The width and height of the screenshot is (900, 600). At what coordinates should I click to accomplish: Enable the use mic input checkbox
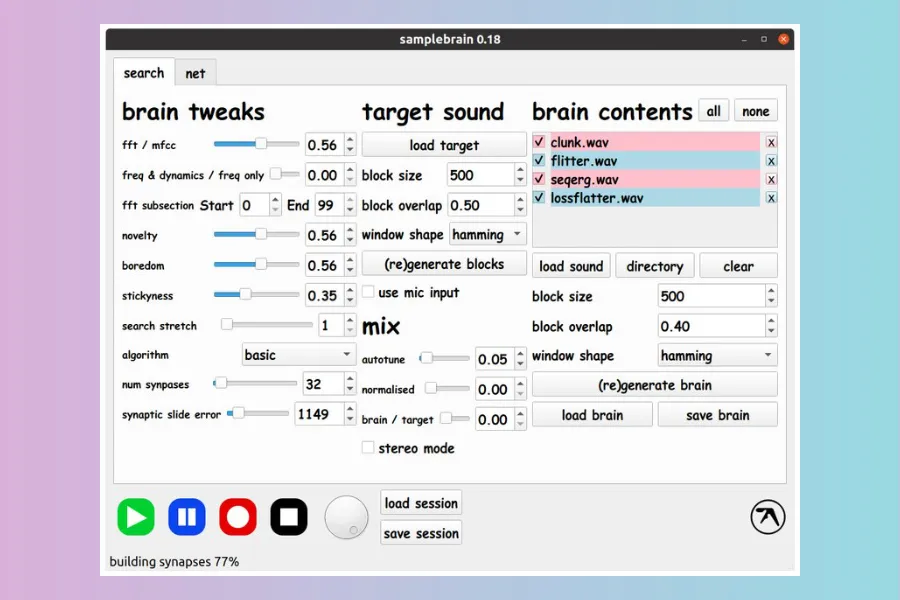[x=369, y=293]
